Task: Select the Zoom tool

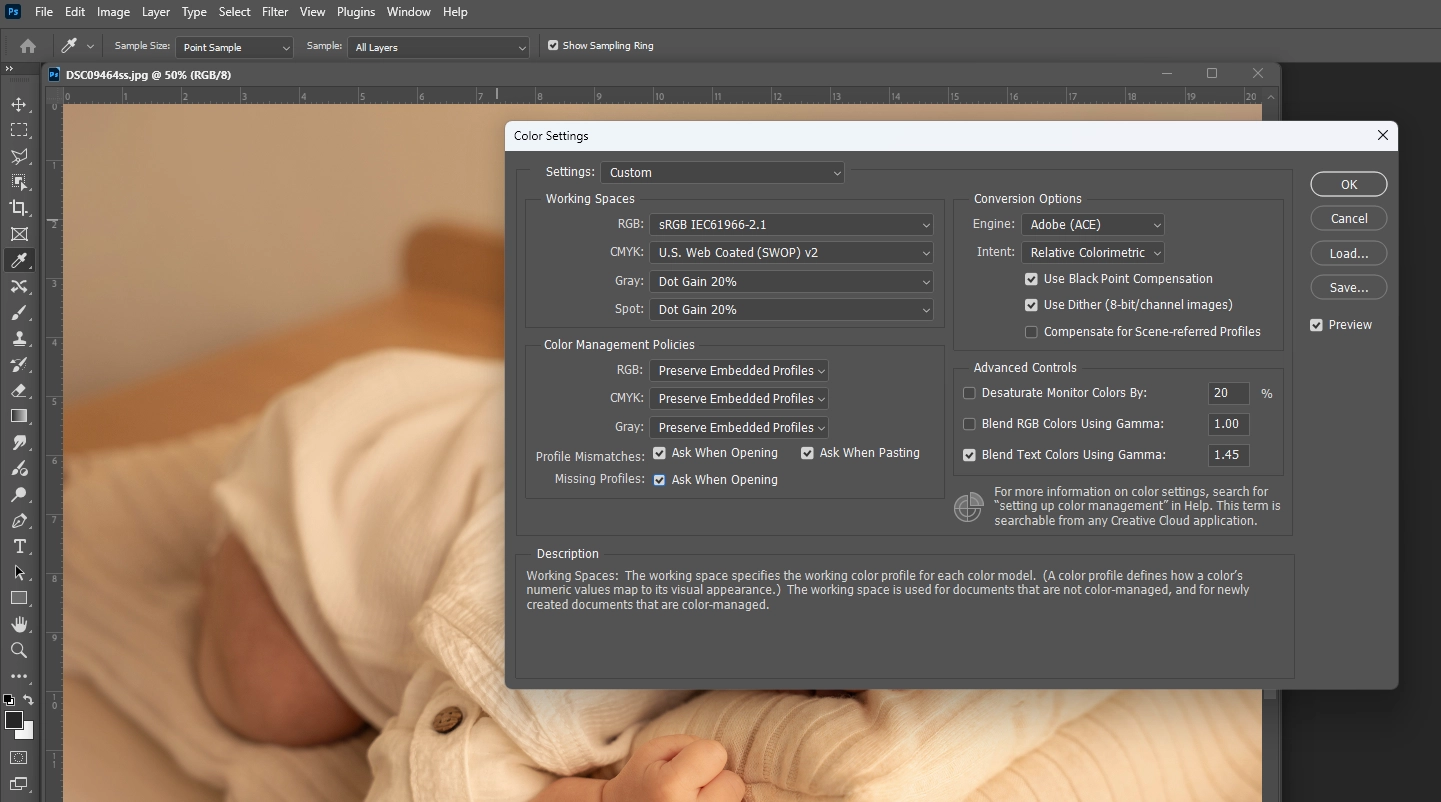Action: point(19,650)
